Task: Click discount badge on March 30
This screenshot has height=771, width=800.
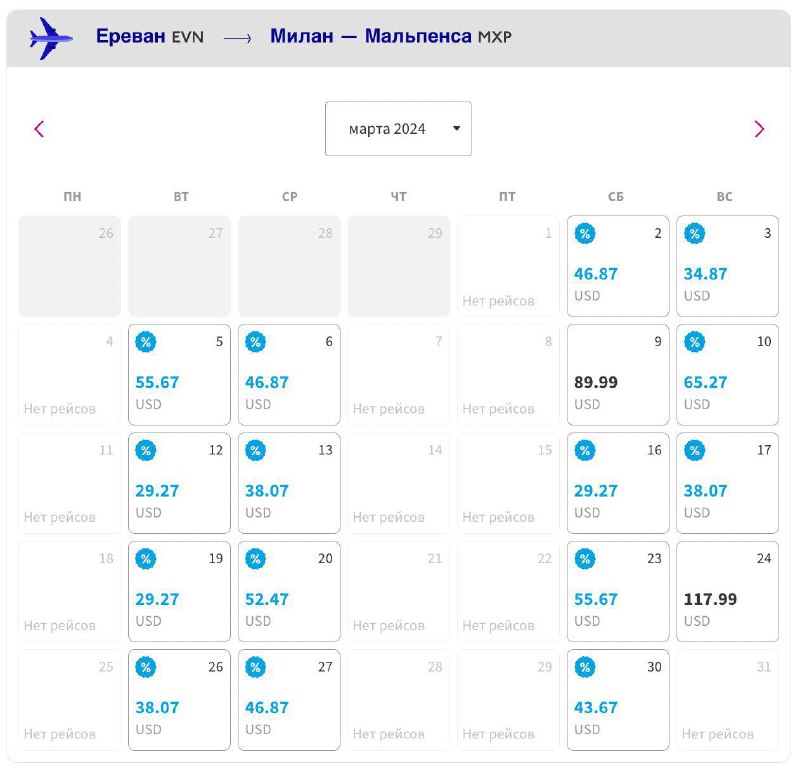Action: pyautogui.click(x=585, y=667)
